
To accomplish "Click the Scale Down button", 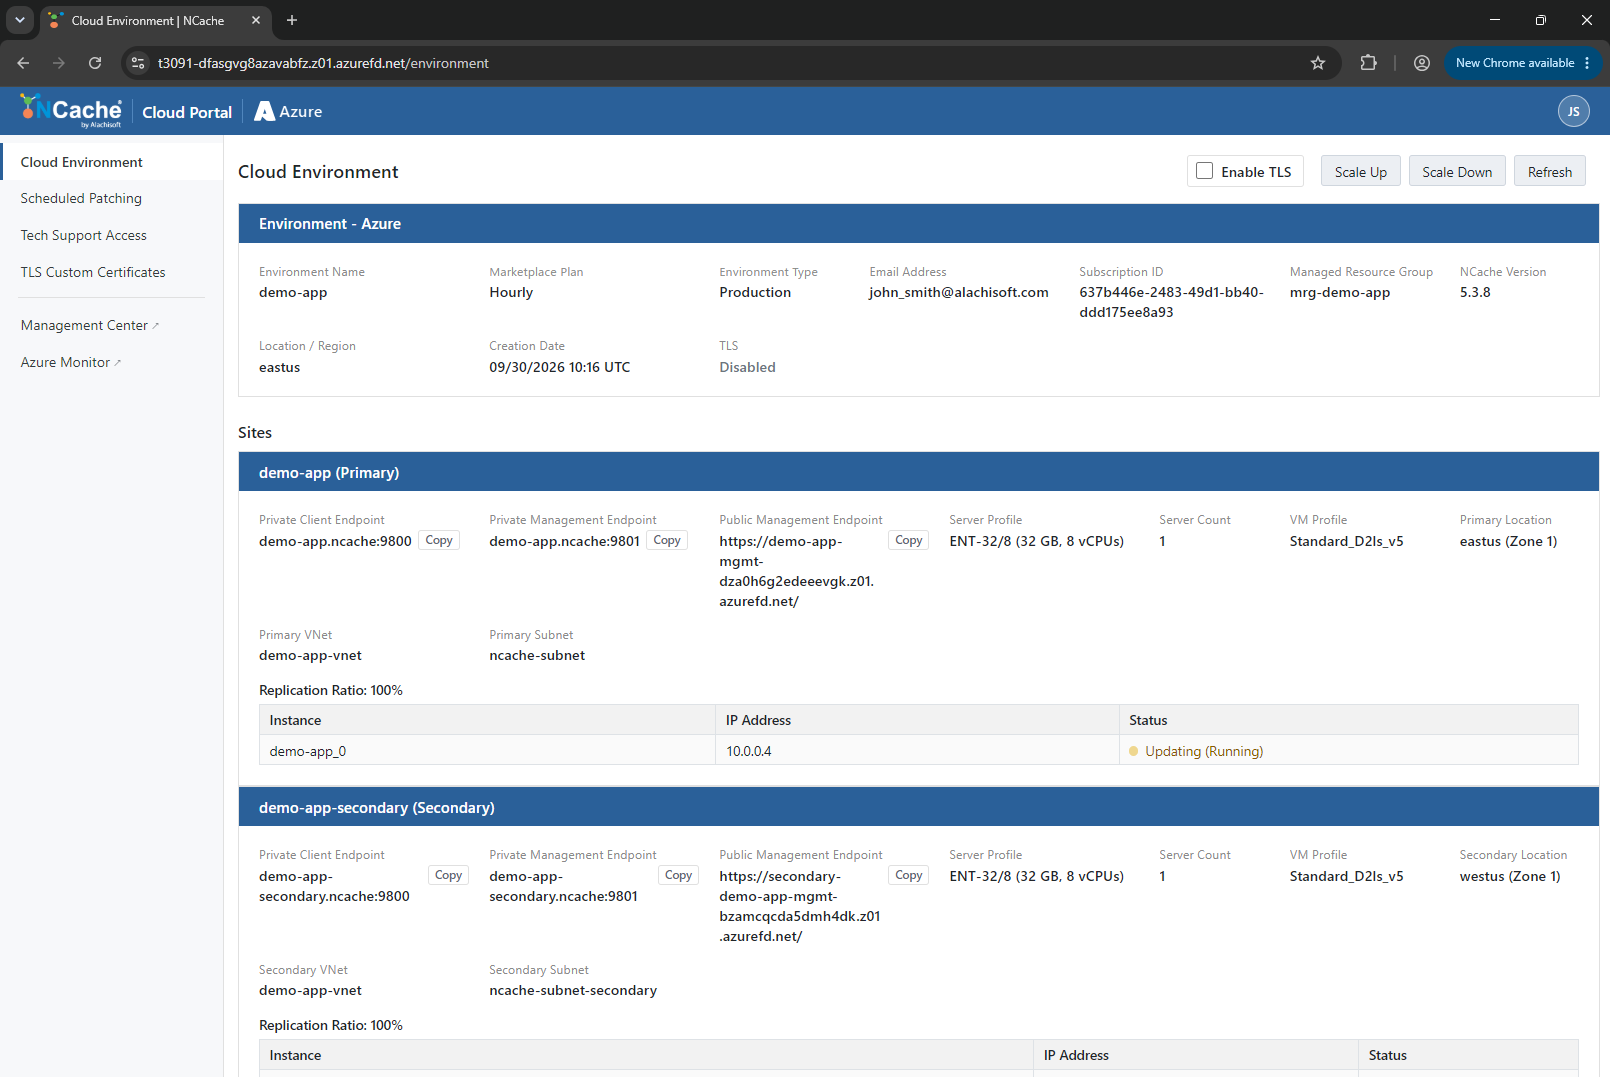I will click(1457, 172).
